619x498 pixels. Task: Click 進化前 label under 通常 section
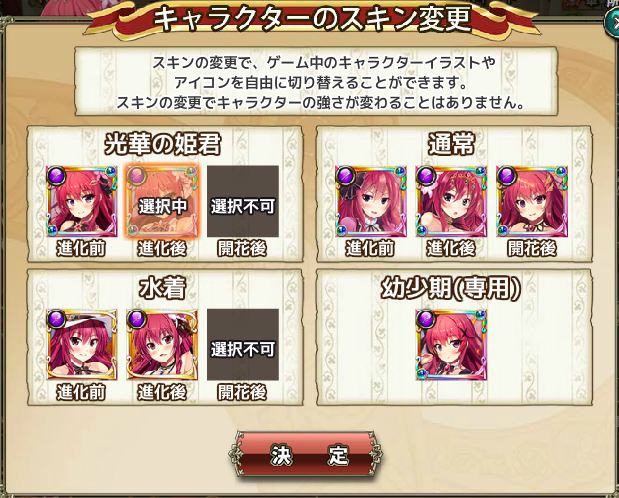click(x=370, y=249)
